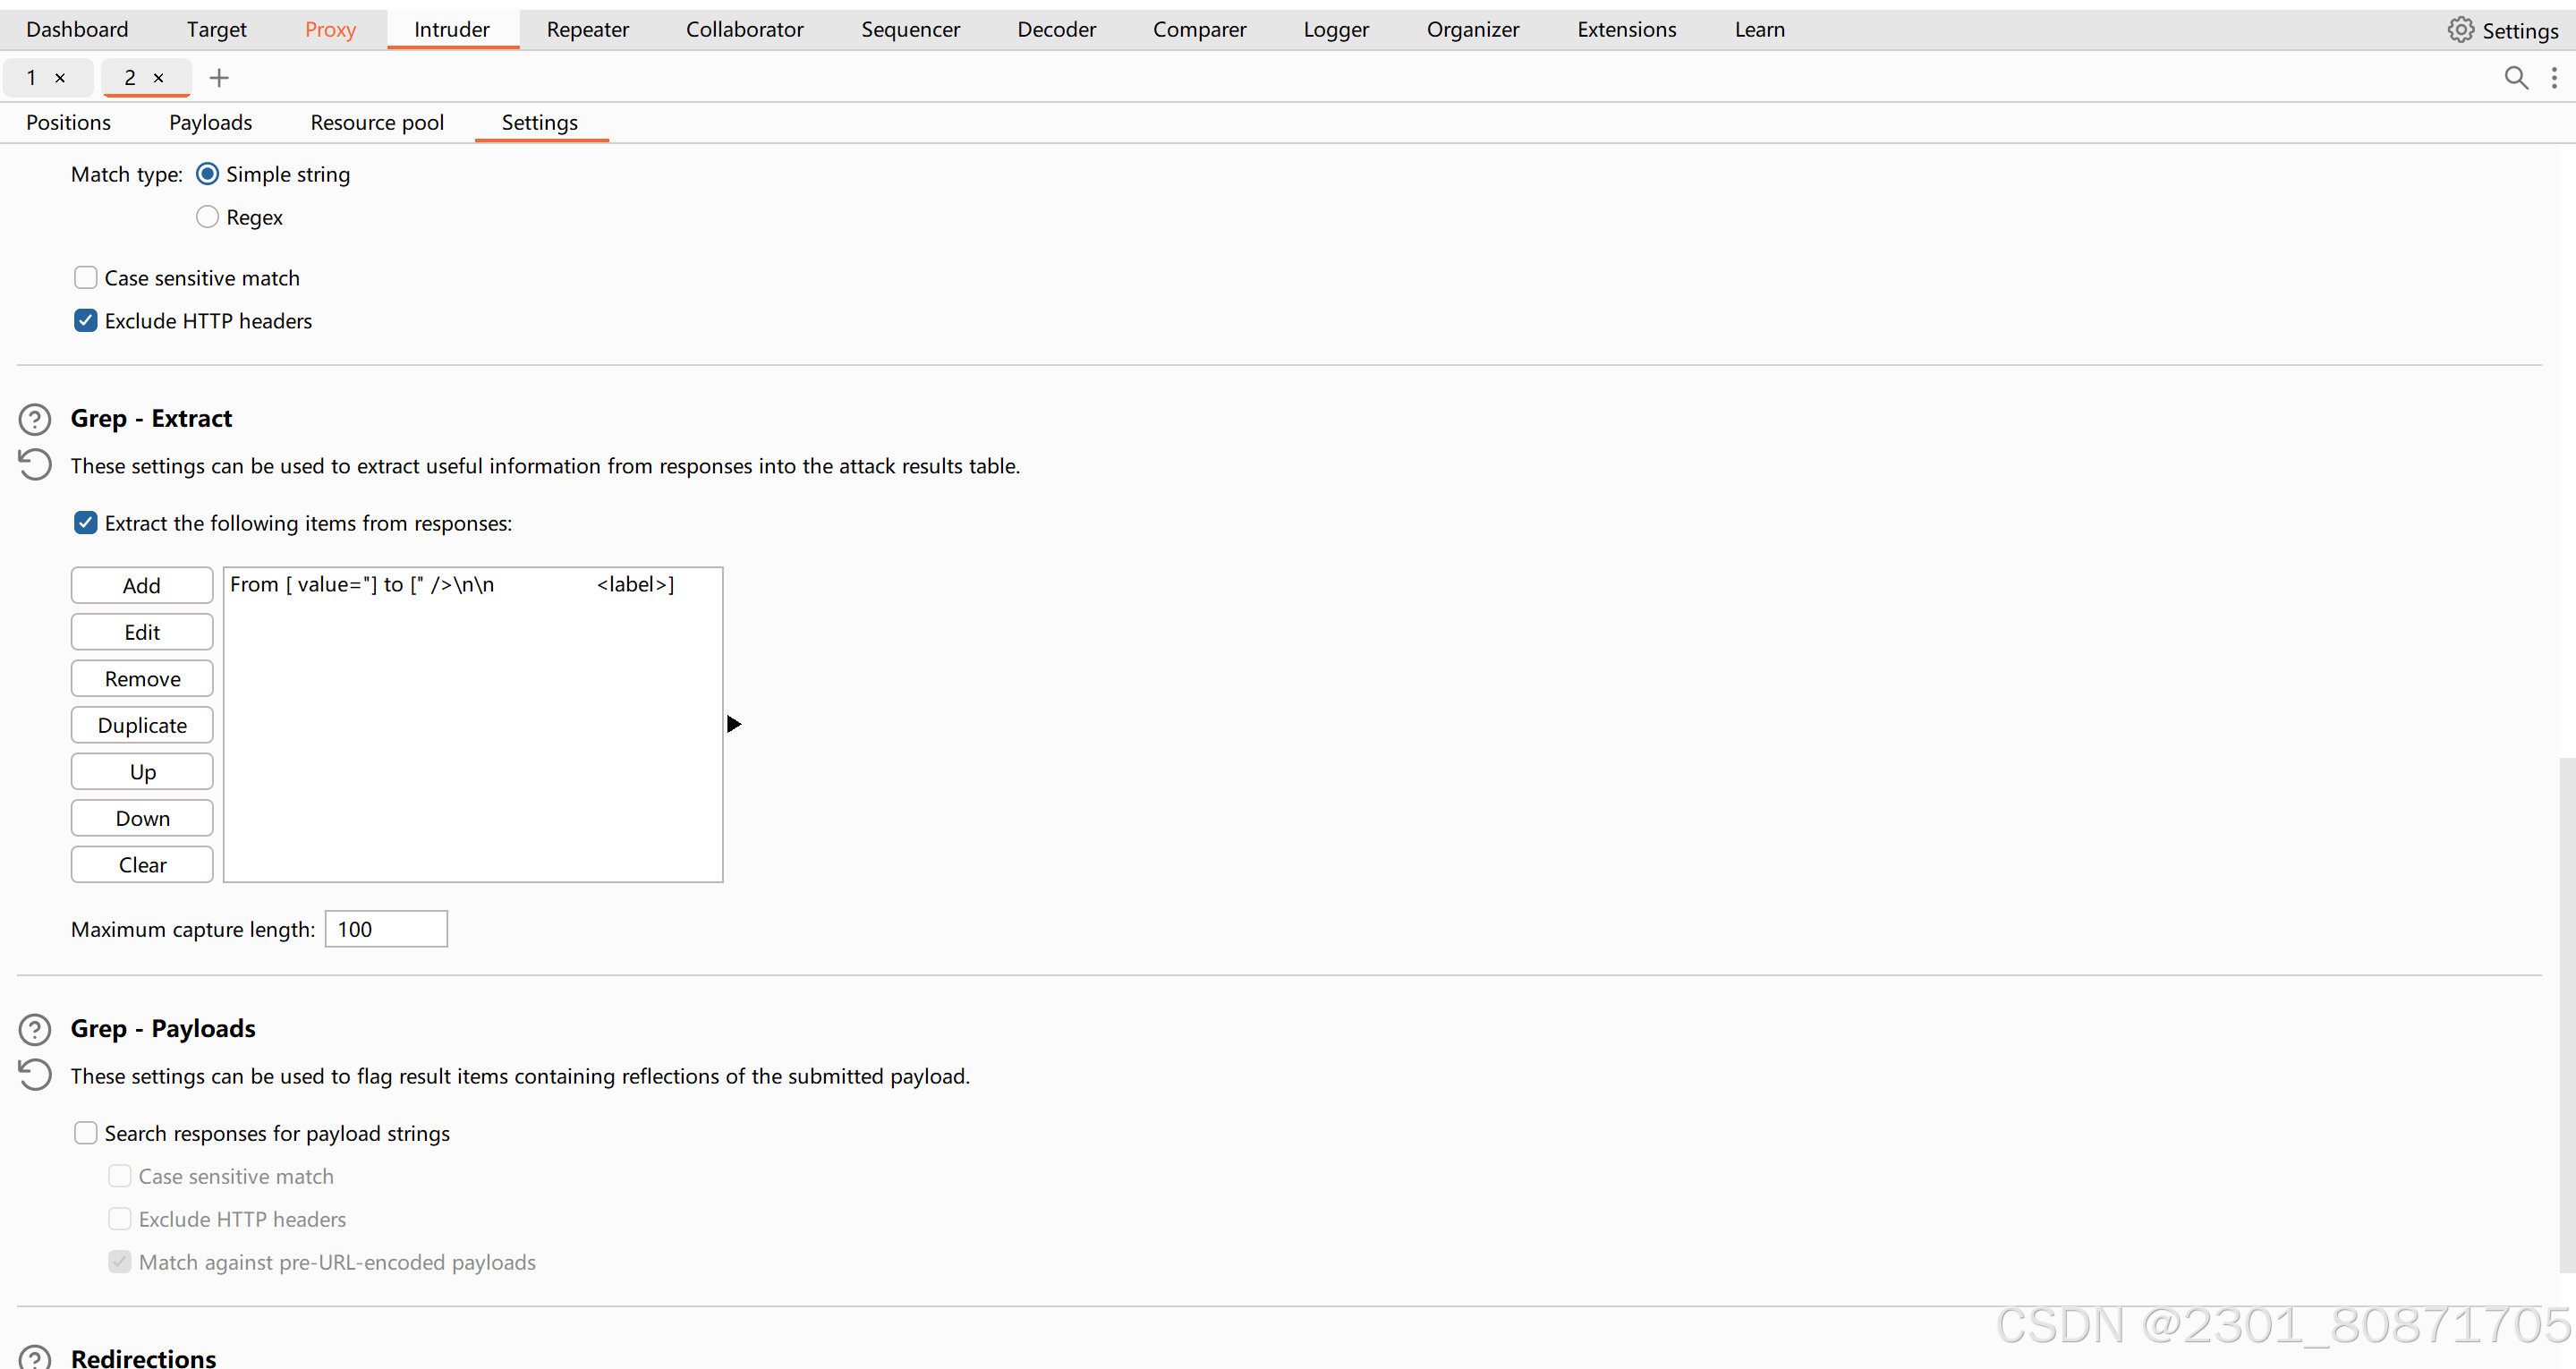Click the Duplicate button
The image size is (2576, 1369).
[x=142, y=726]
